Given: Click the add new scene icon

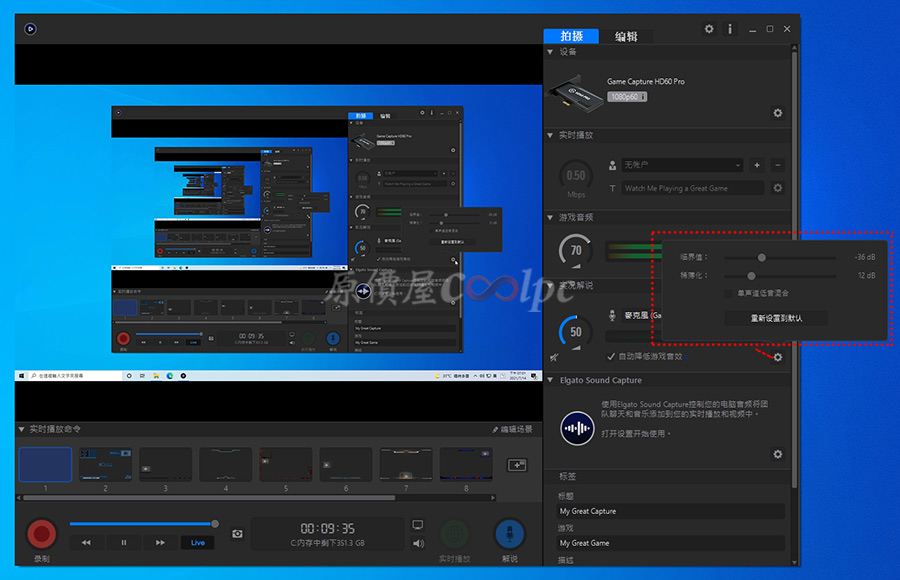Looking at the screenshot, I should coord(517,465).
